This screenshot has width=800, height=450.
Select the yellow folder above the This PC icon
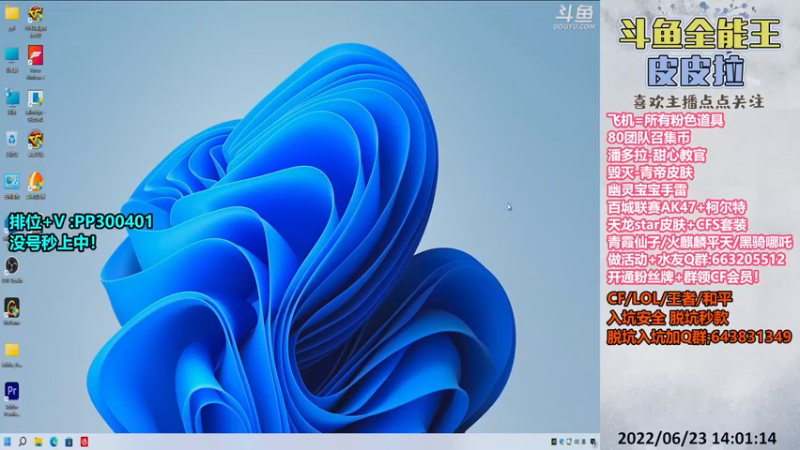pos(12,13)
